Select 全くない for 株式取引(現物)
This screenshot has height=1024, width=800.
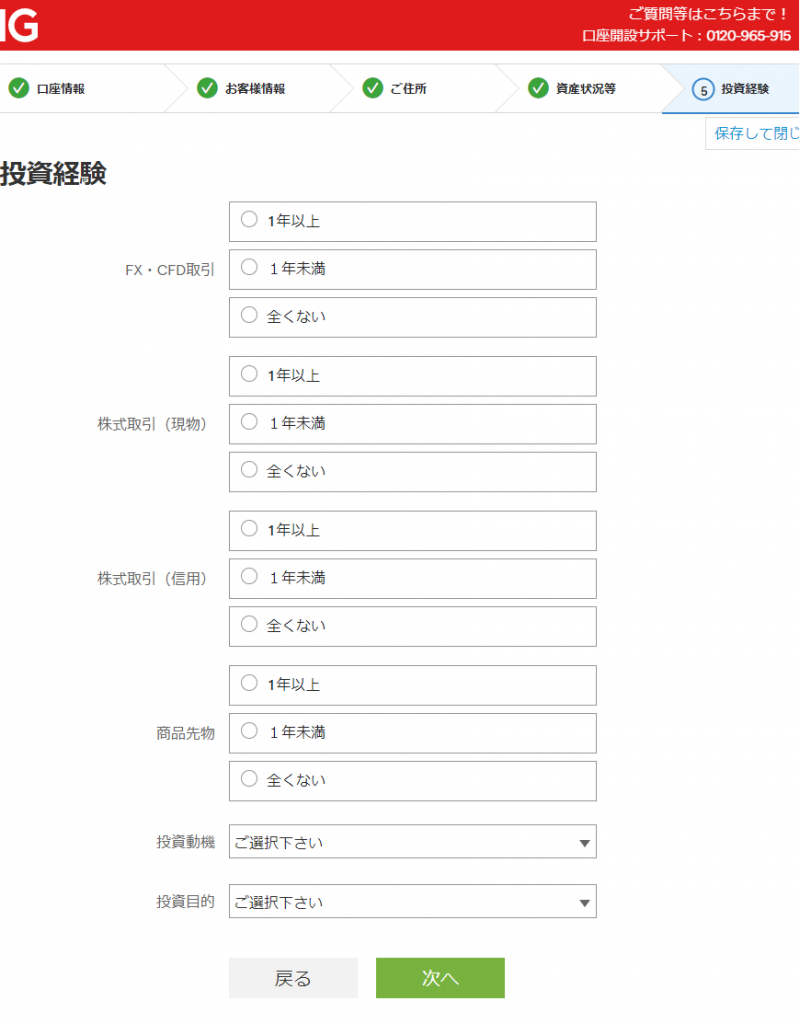click(413, 472)
